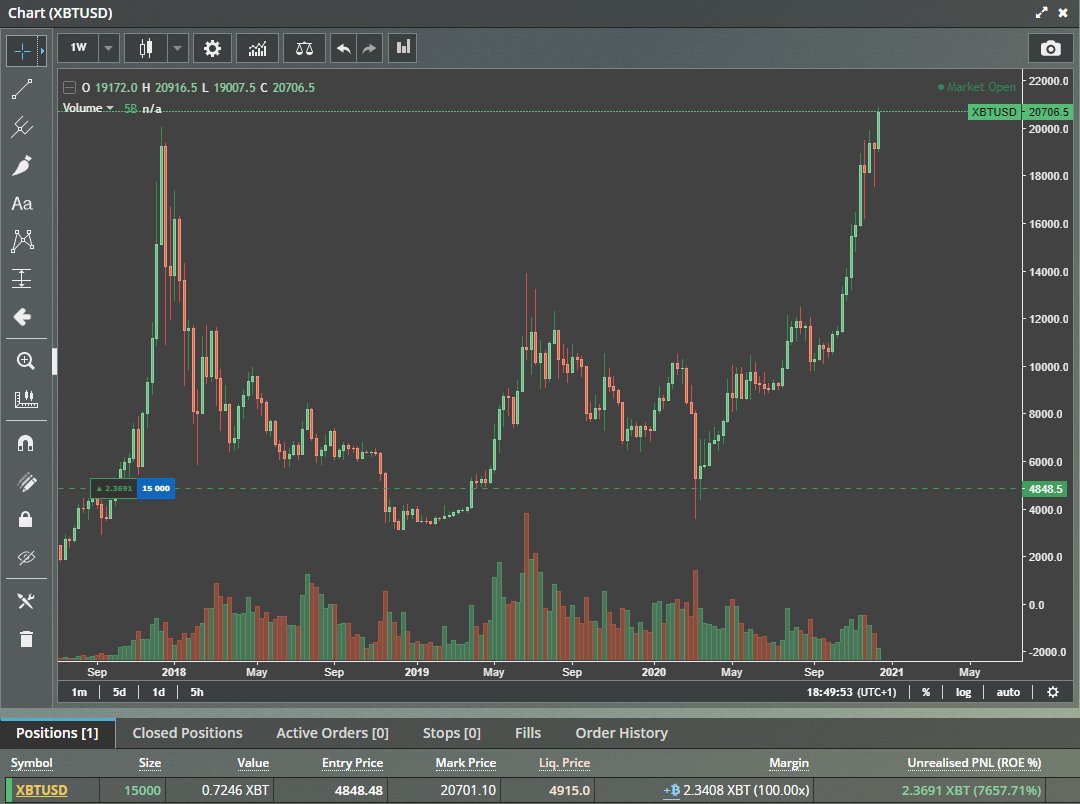The image size is (1080, 804).
Task: Open chart properties gear in toolbar
Action: [x=212, y=48]
